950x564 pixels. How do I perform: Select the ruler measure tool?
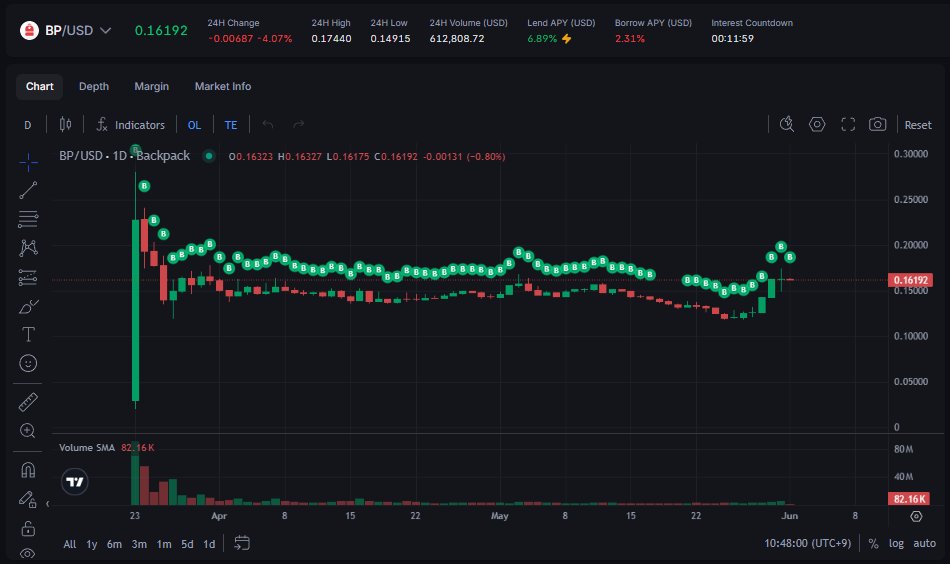[28, 402]
